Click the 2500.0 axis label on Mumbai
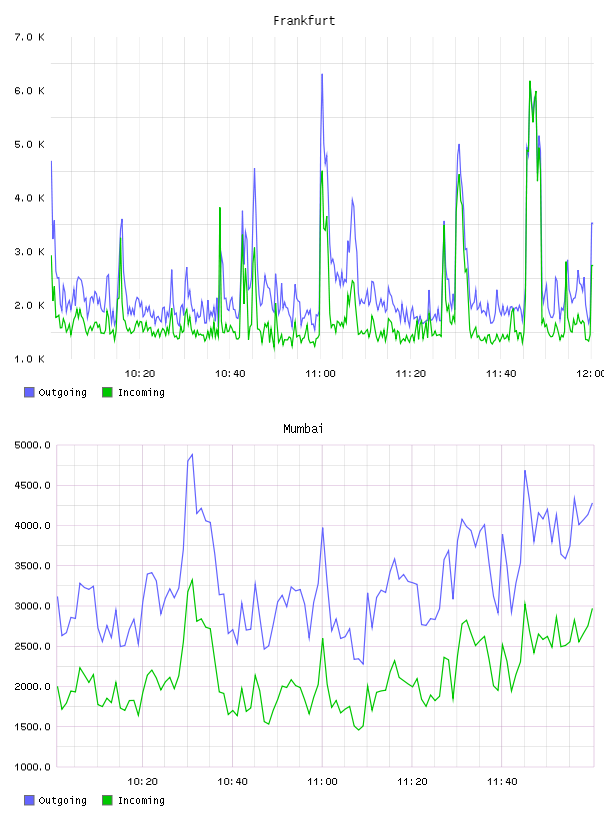This screenshot has height=816, width=608. [x=33, y=646]
